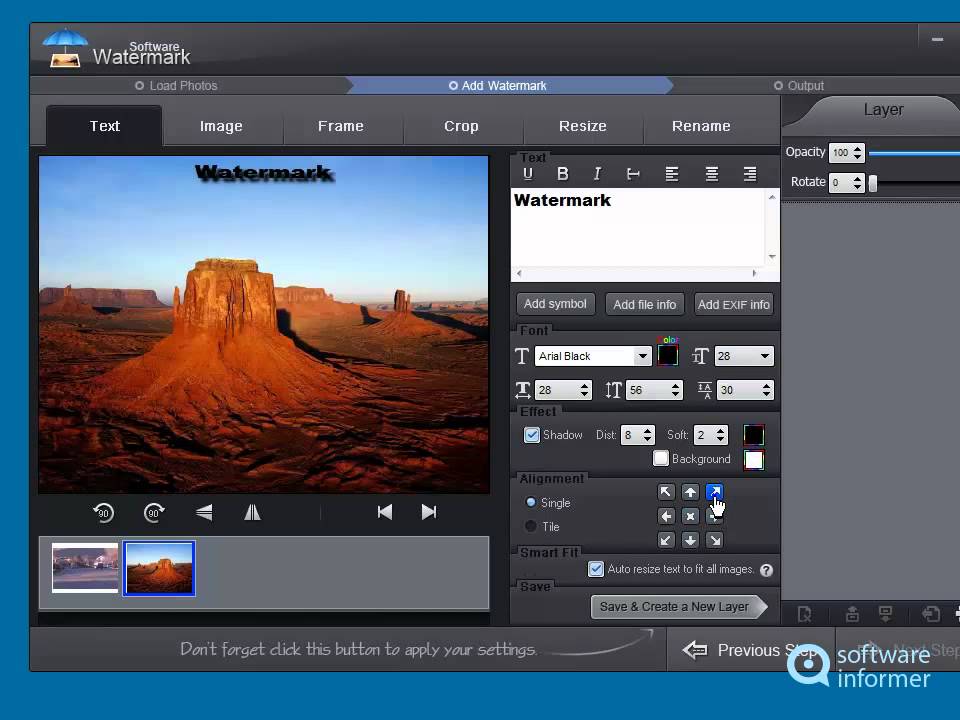The height and width of the screenshot is (720, 960).
Task: Switch to the Text tab
Action: coord(105,126)
